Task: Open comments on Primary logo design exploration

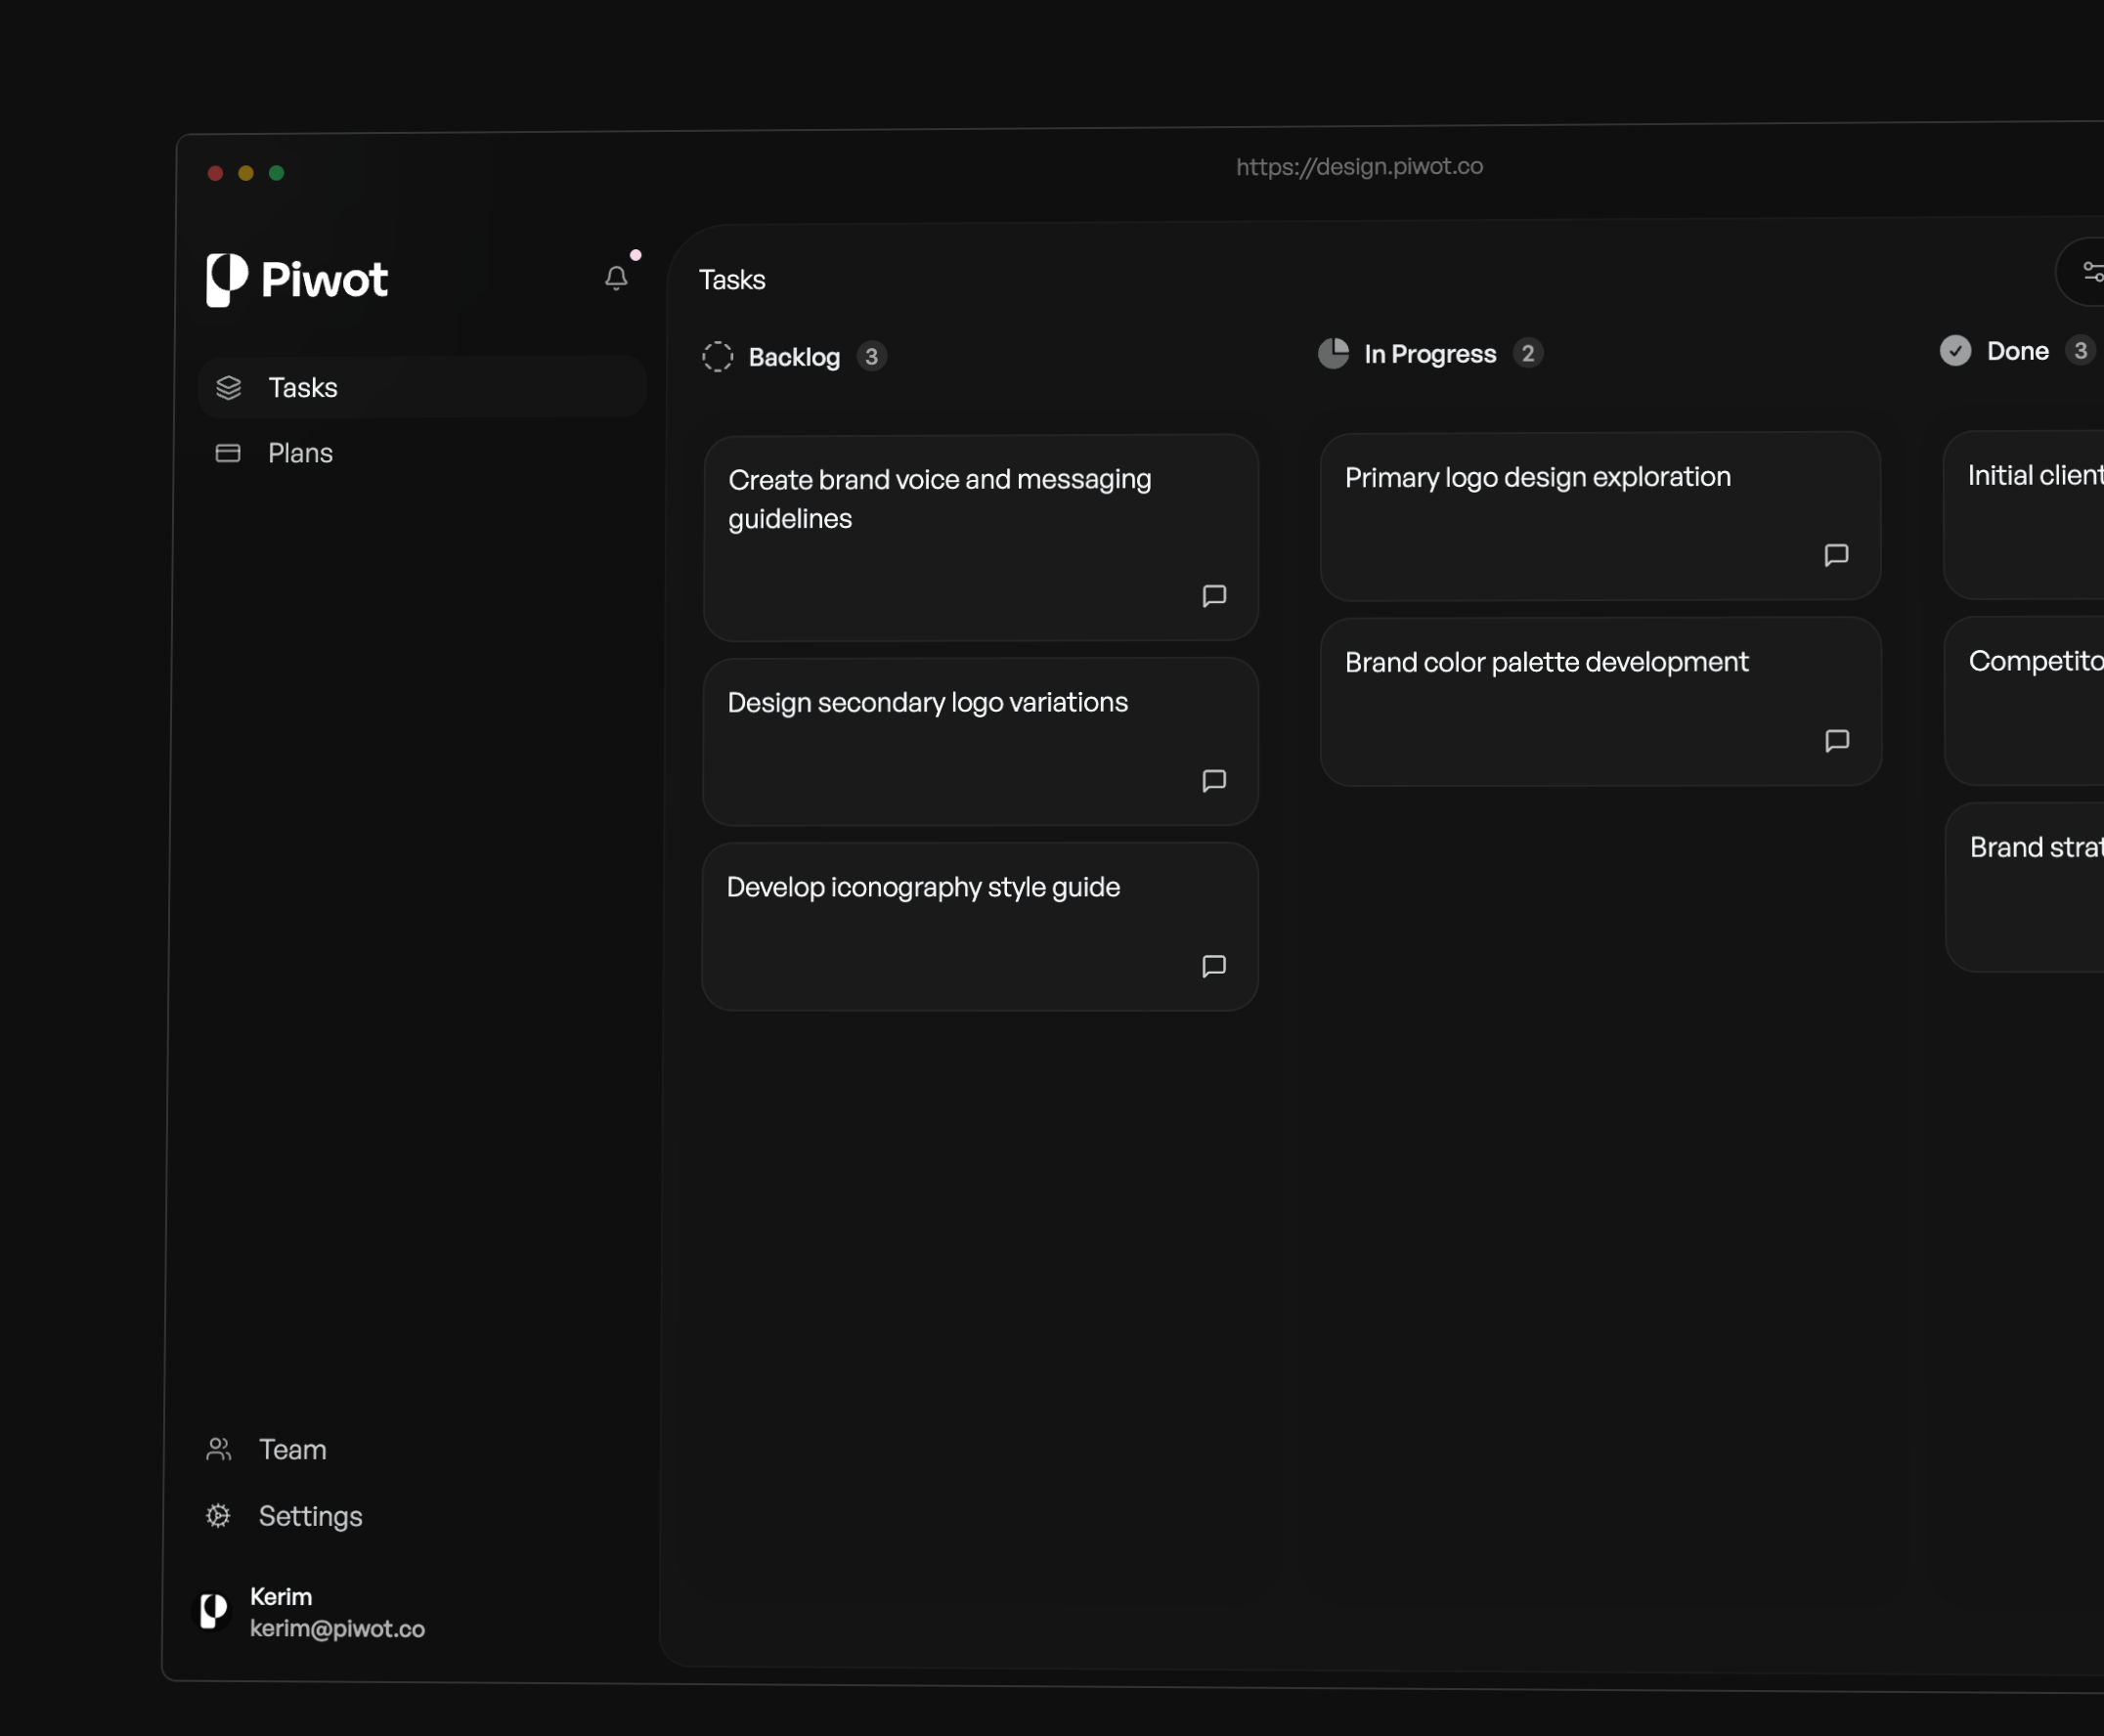Action: pyautogui.click(x=1836, y=555)
